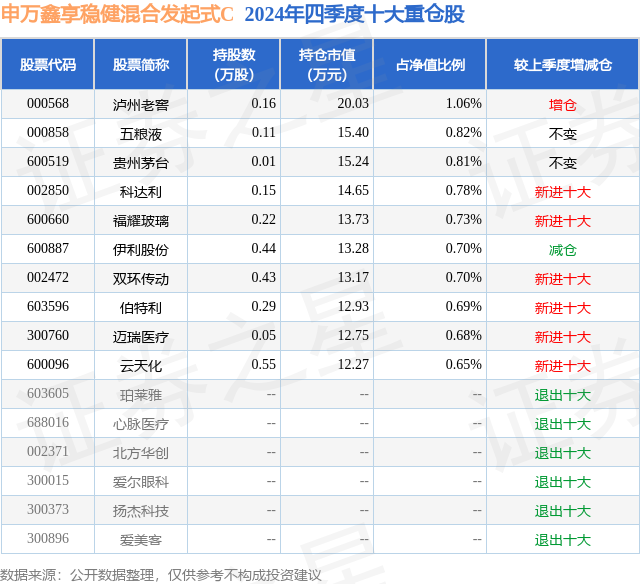Select stock code 000568

pos(48,104)
